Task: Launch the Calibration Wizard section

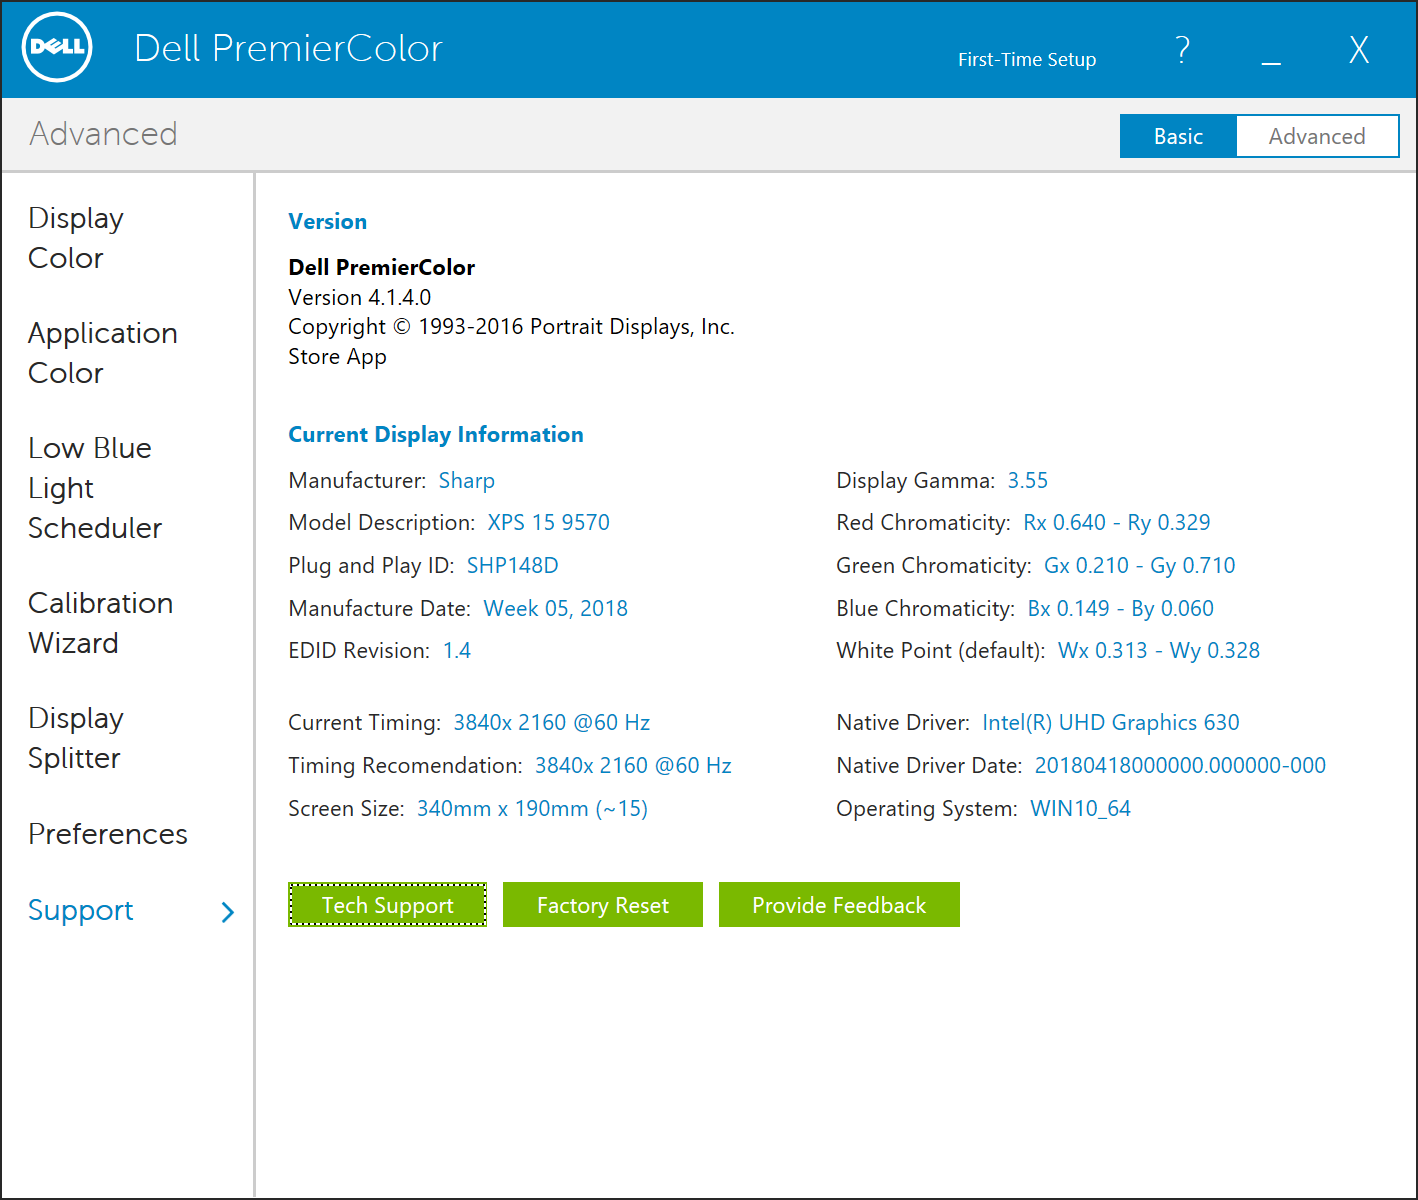Action: point(100,623)
